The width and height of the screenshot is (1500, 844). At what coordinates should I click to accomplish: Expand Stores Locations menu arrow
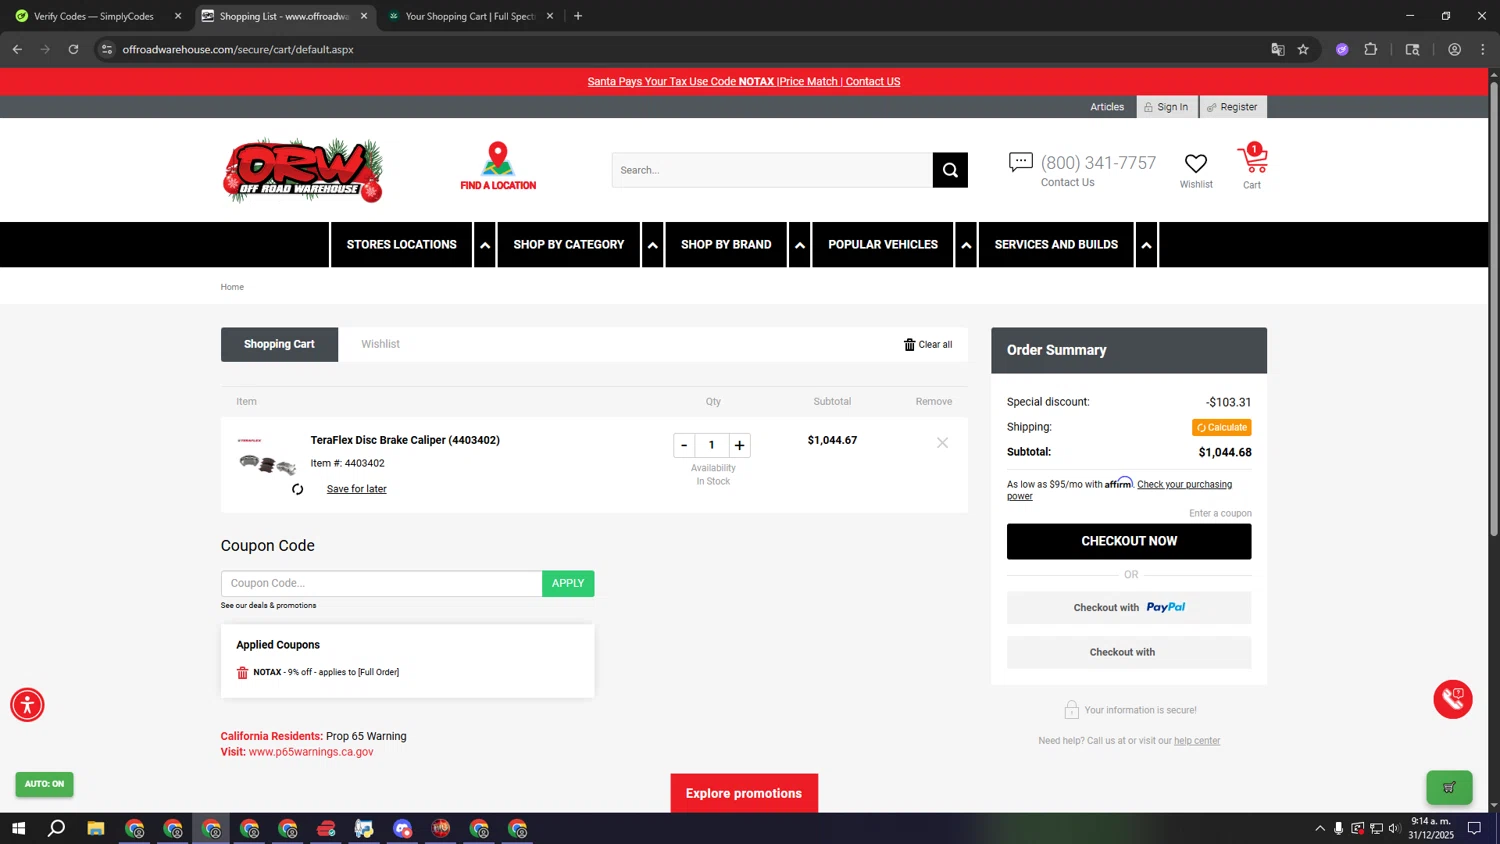485,245
